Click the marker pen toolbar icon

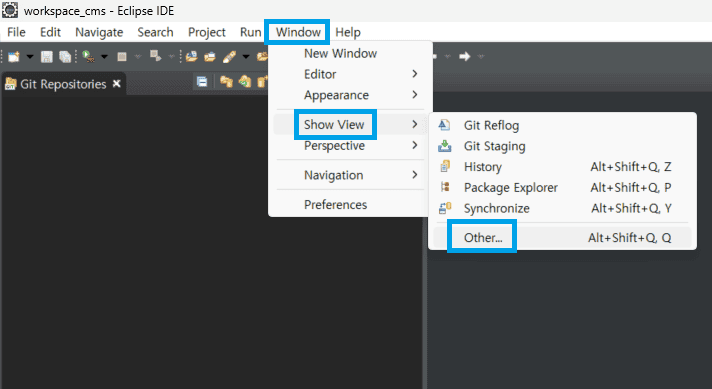(229, 57)
